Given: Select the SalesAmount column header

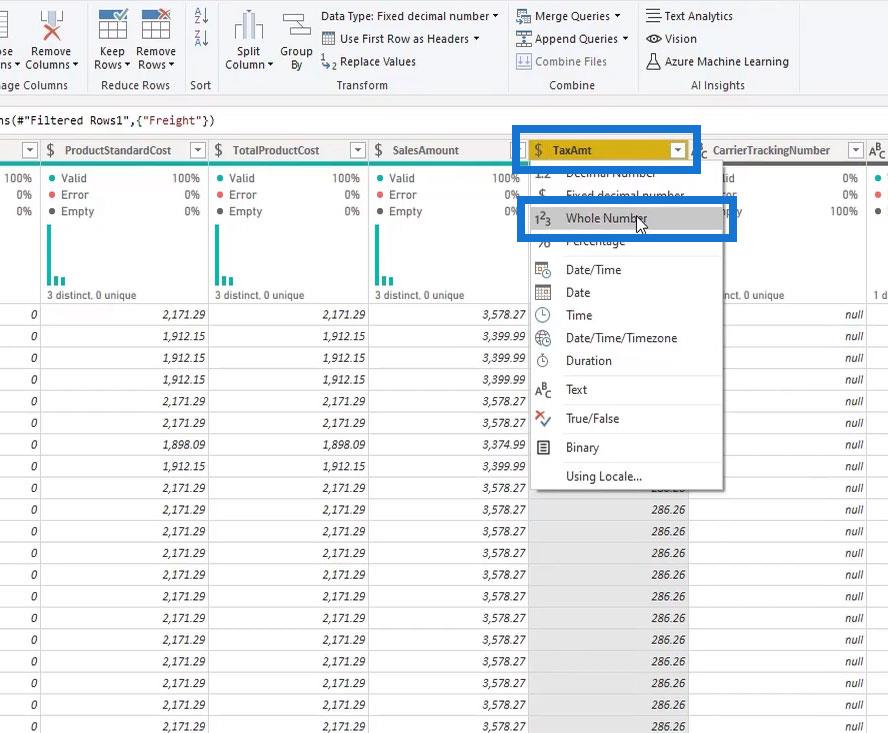Looking at the screenshot, I should pyautogui.click(x=448, y=150).
